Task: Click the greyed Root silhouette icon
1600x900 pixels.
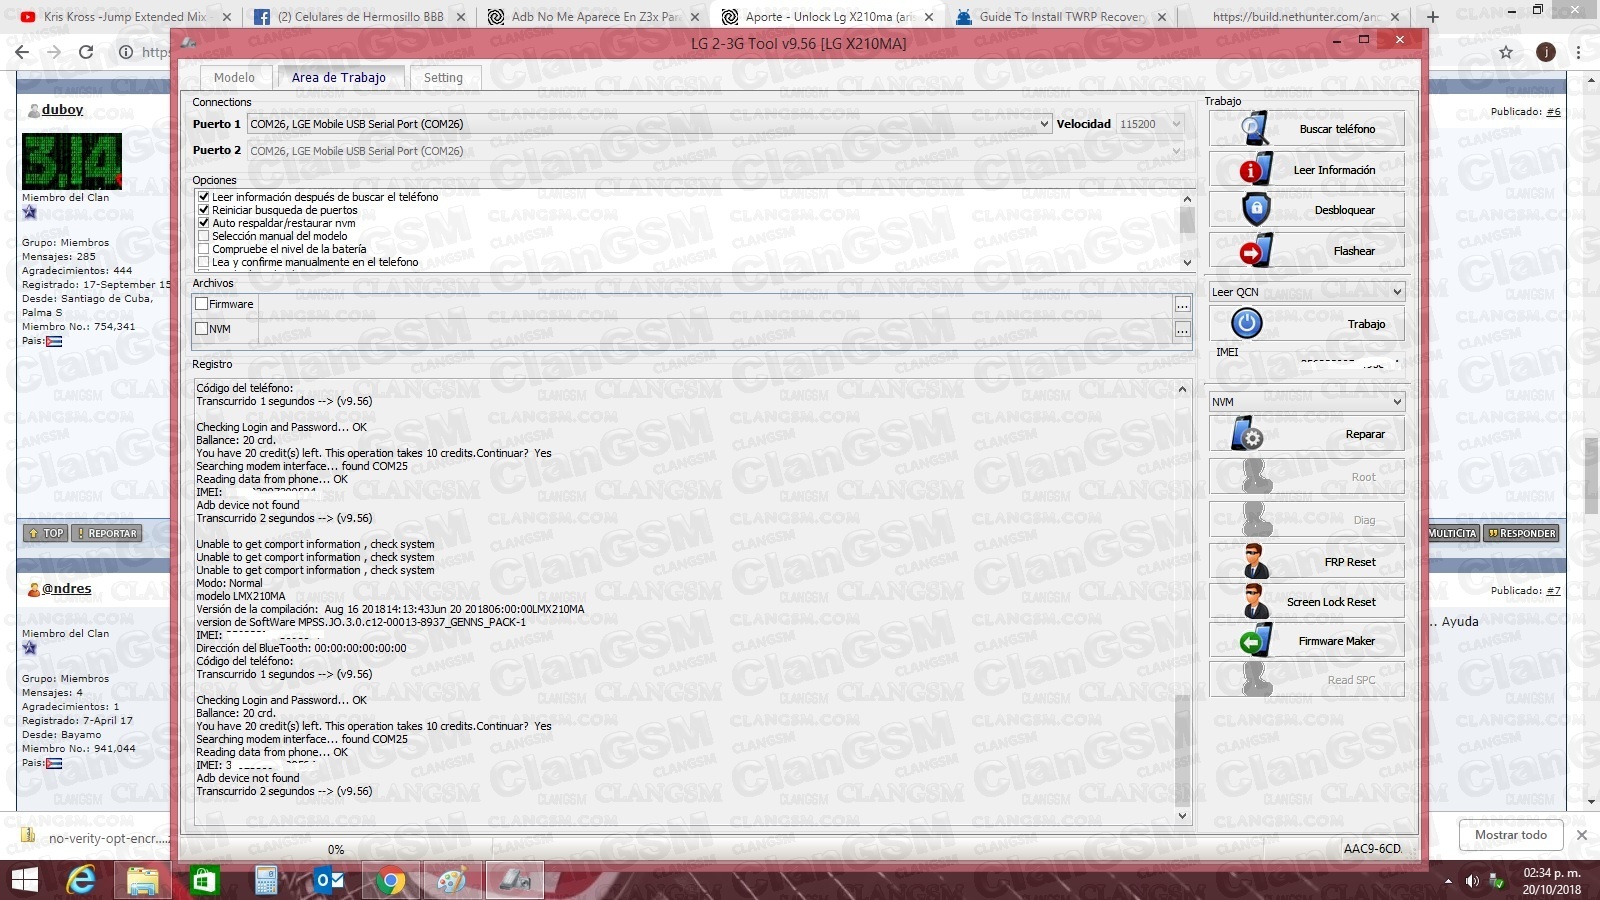Action: pyautogui.click(x=1256, y=477)
